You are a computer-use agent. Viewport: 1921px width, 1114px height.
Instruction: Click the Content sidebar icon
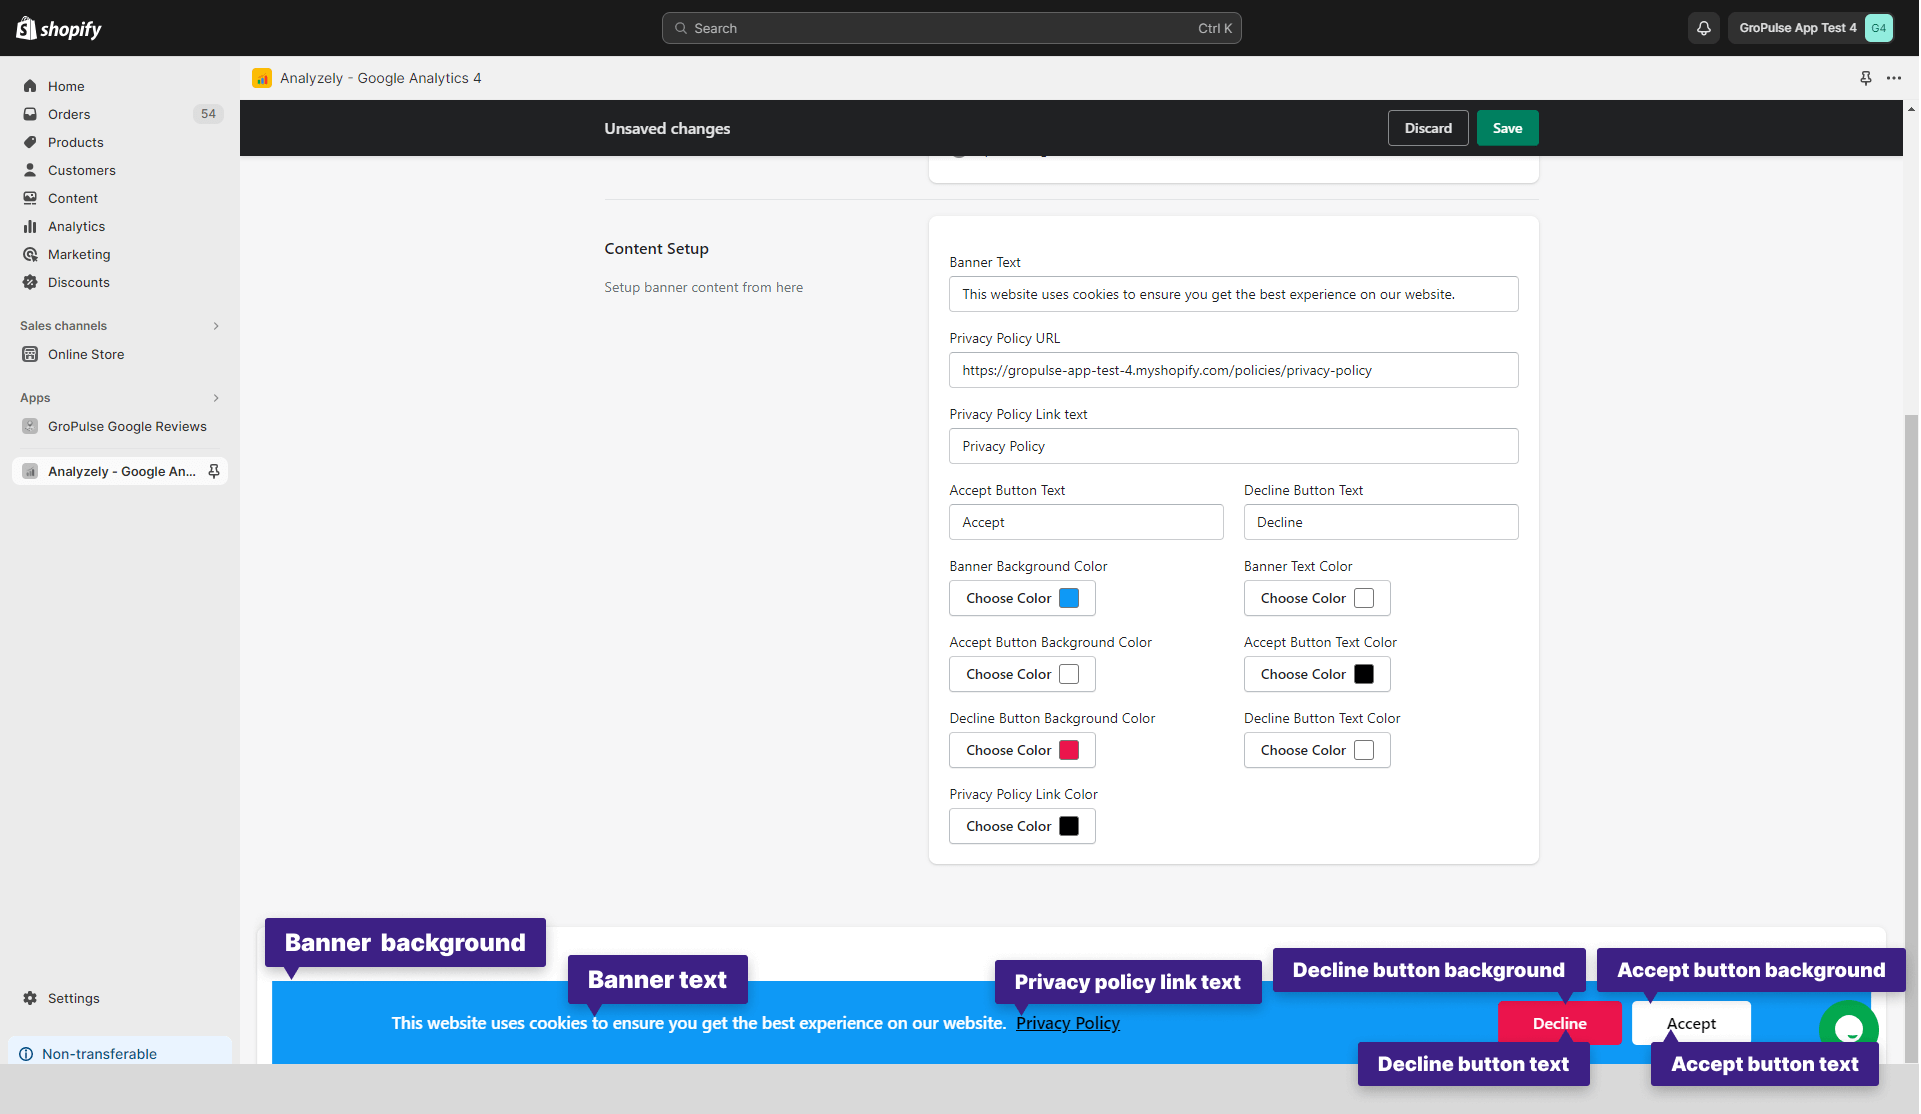(30, 198)
